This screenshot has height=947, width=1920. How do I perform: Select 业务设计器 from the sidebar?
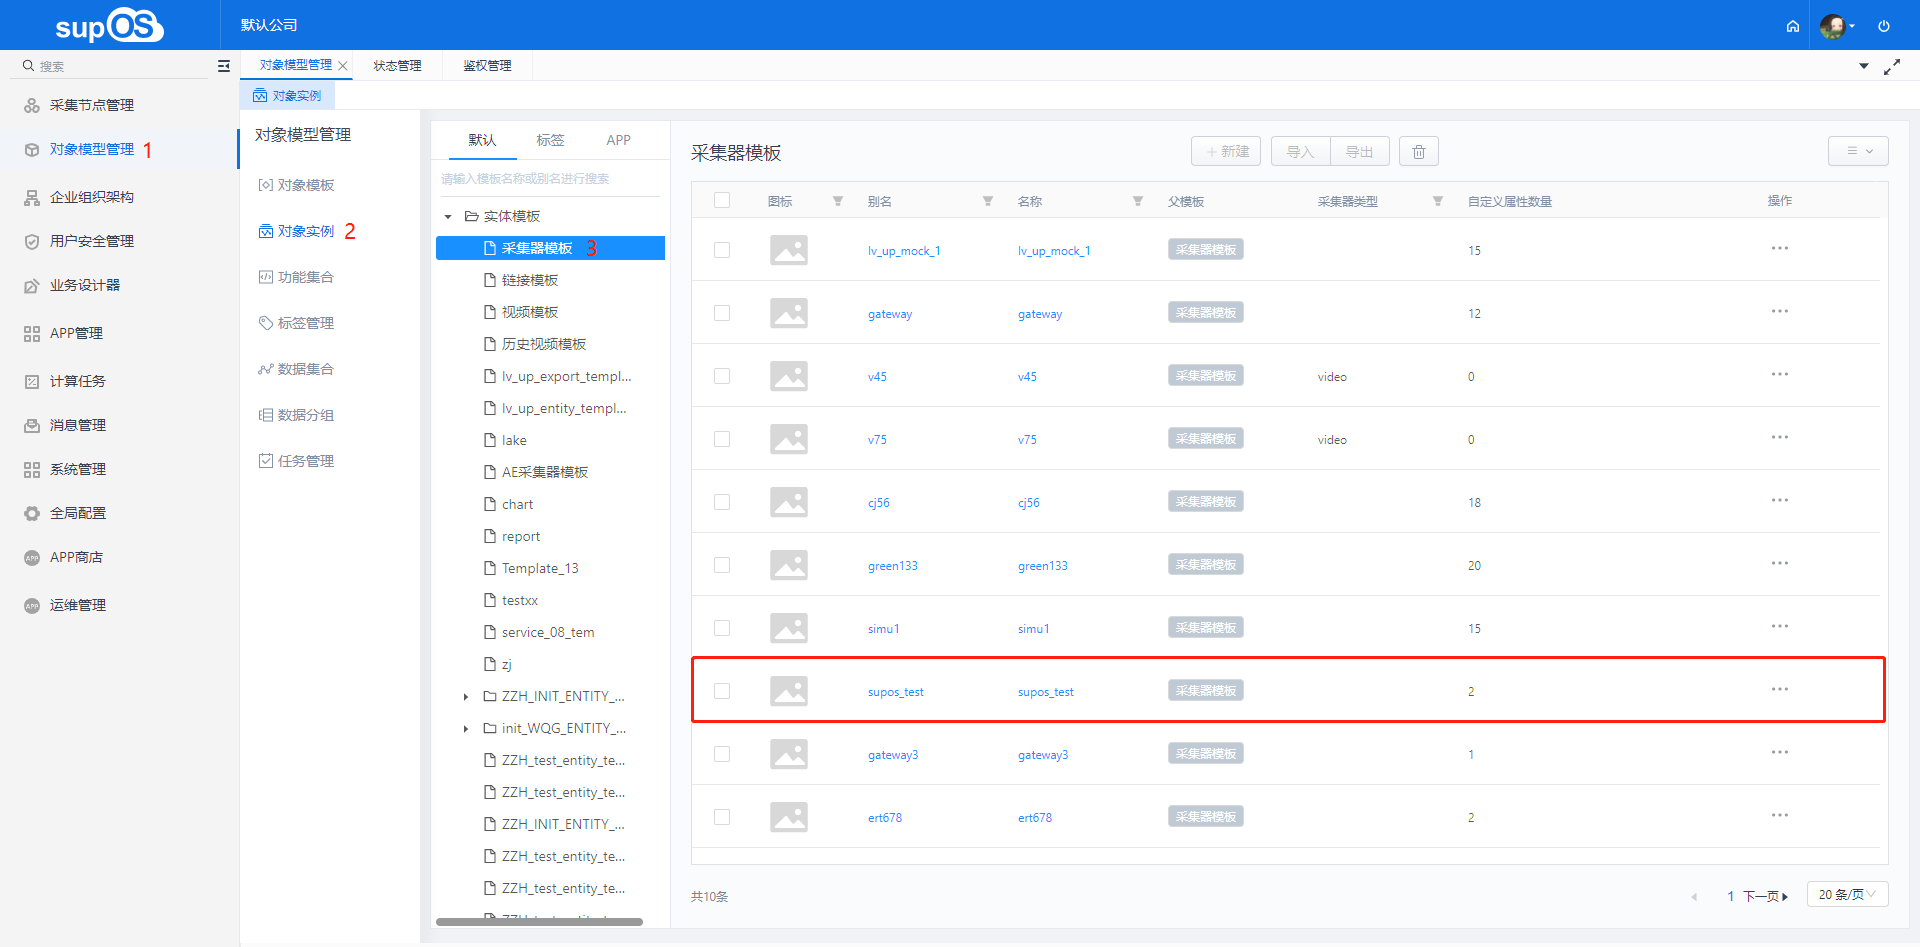pyautogui.click(x=89, y=284)
